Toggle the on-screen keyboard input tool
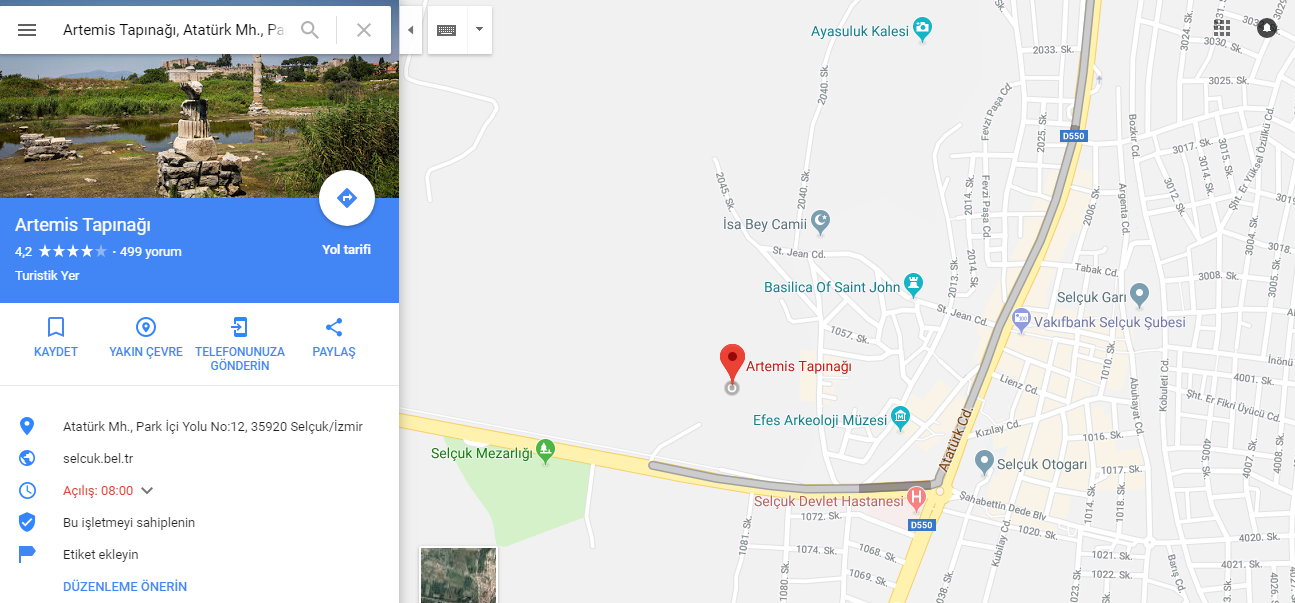Screen dimensions: 1295x603 click(x=447, y=30)
